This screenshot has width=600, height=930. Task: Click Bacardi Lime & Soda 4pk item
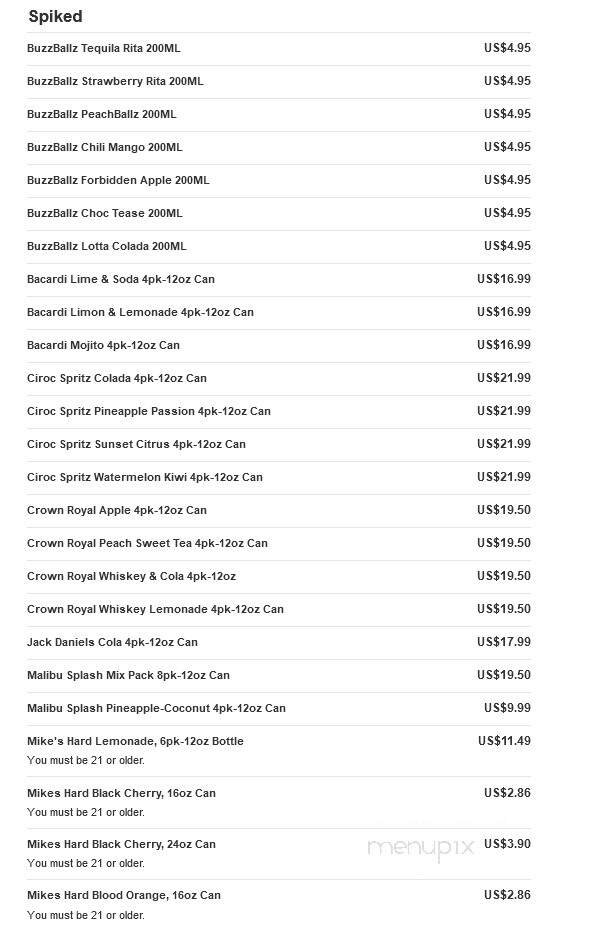pos(120,279)
